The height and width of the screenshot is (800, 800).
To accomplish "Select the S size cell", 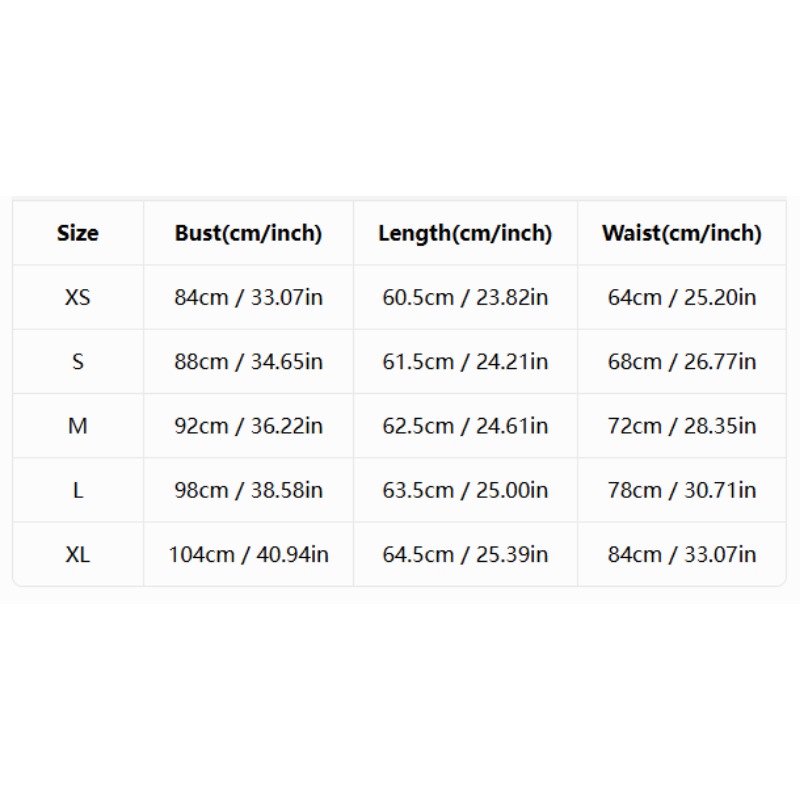I will pyautogui.click(x=78, y=362).
